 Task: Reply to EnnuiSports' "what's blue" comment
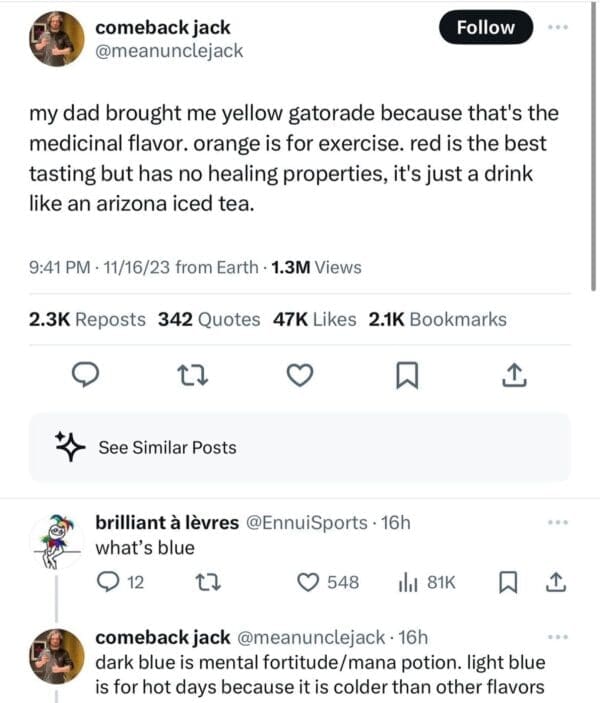coord(108,582)
